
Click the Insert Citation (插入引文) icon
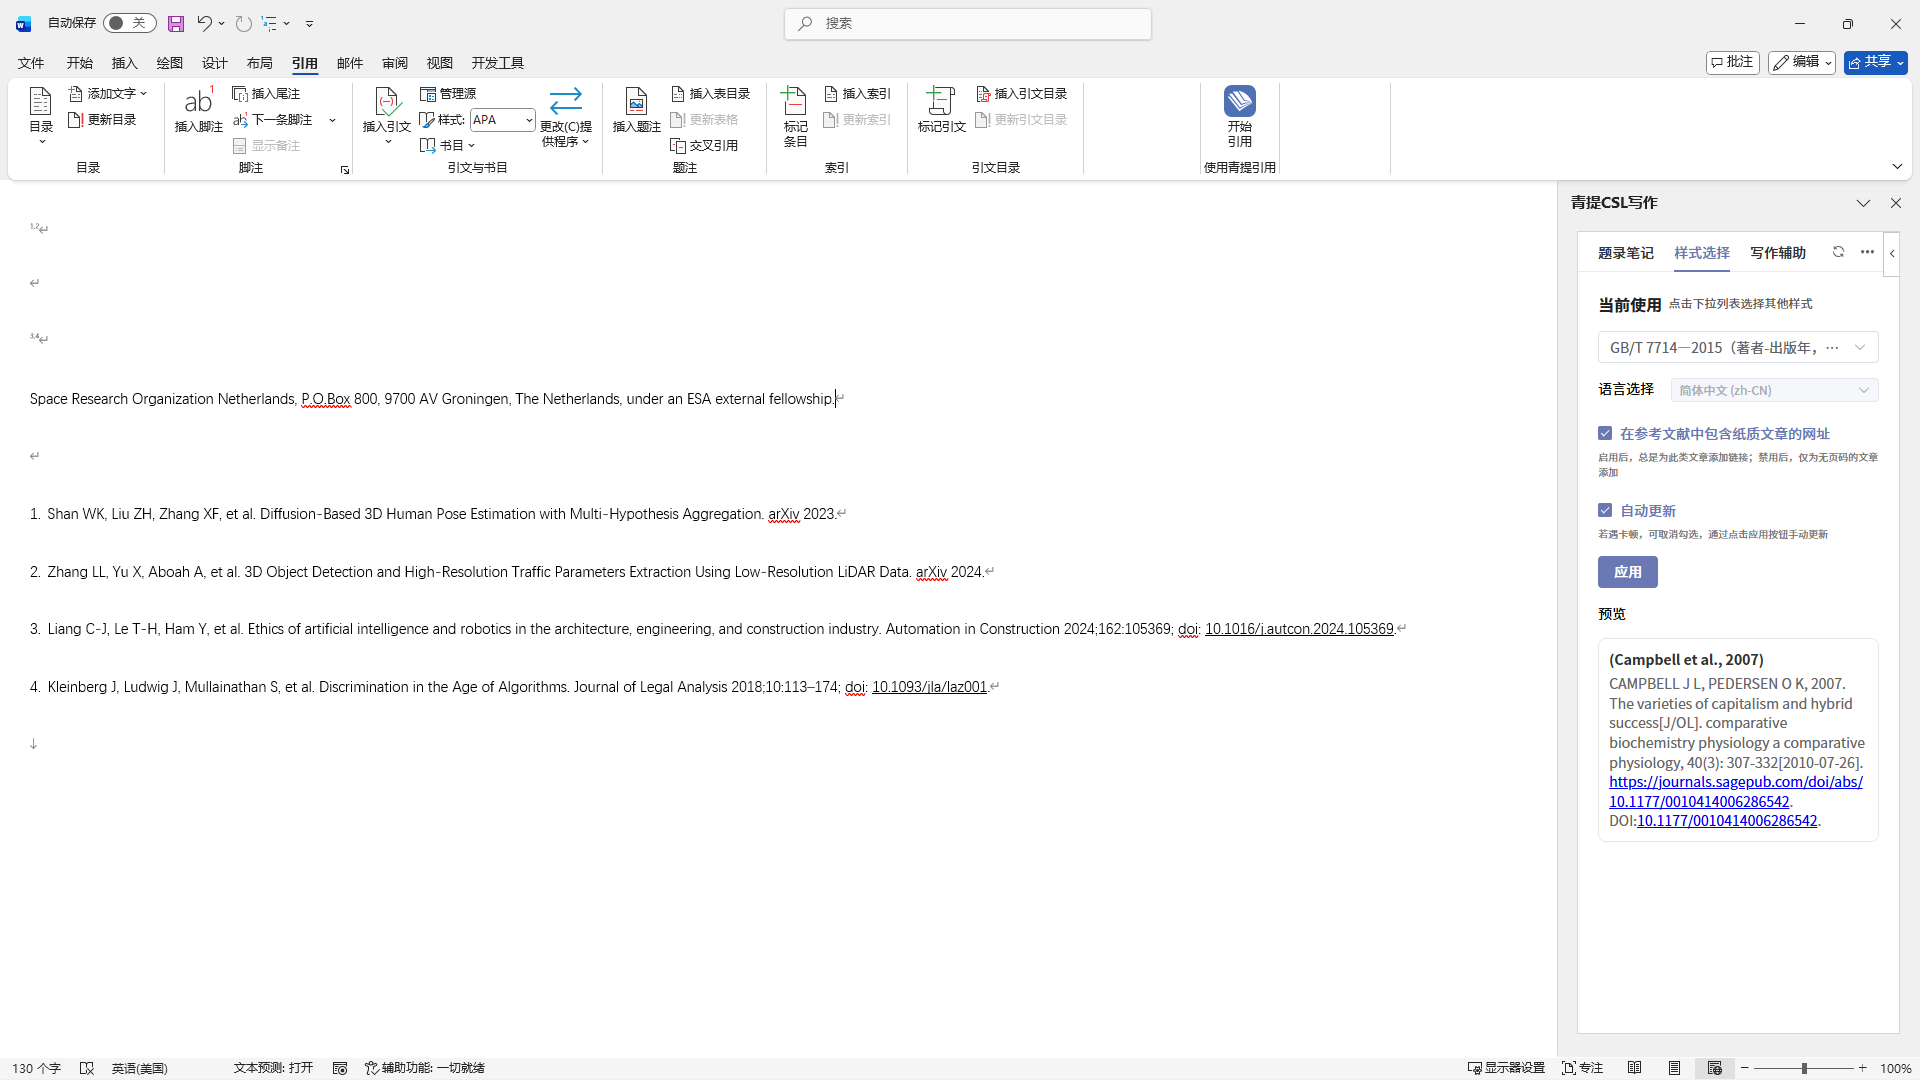coord(386,101)
